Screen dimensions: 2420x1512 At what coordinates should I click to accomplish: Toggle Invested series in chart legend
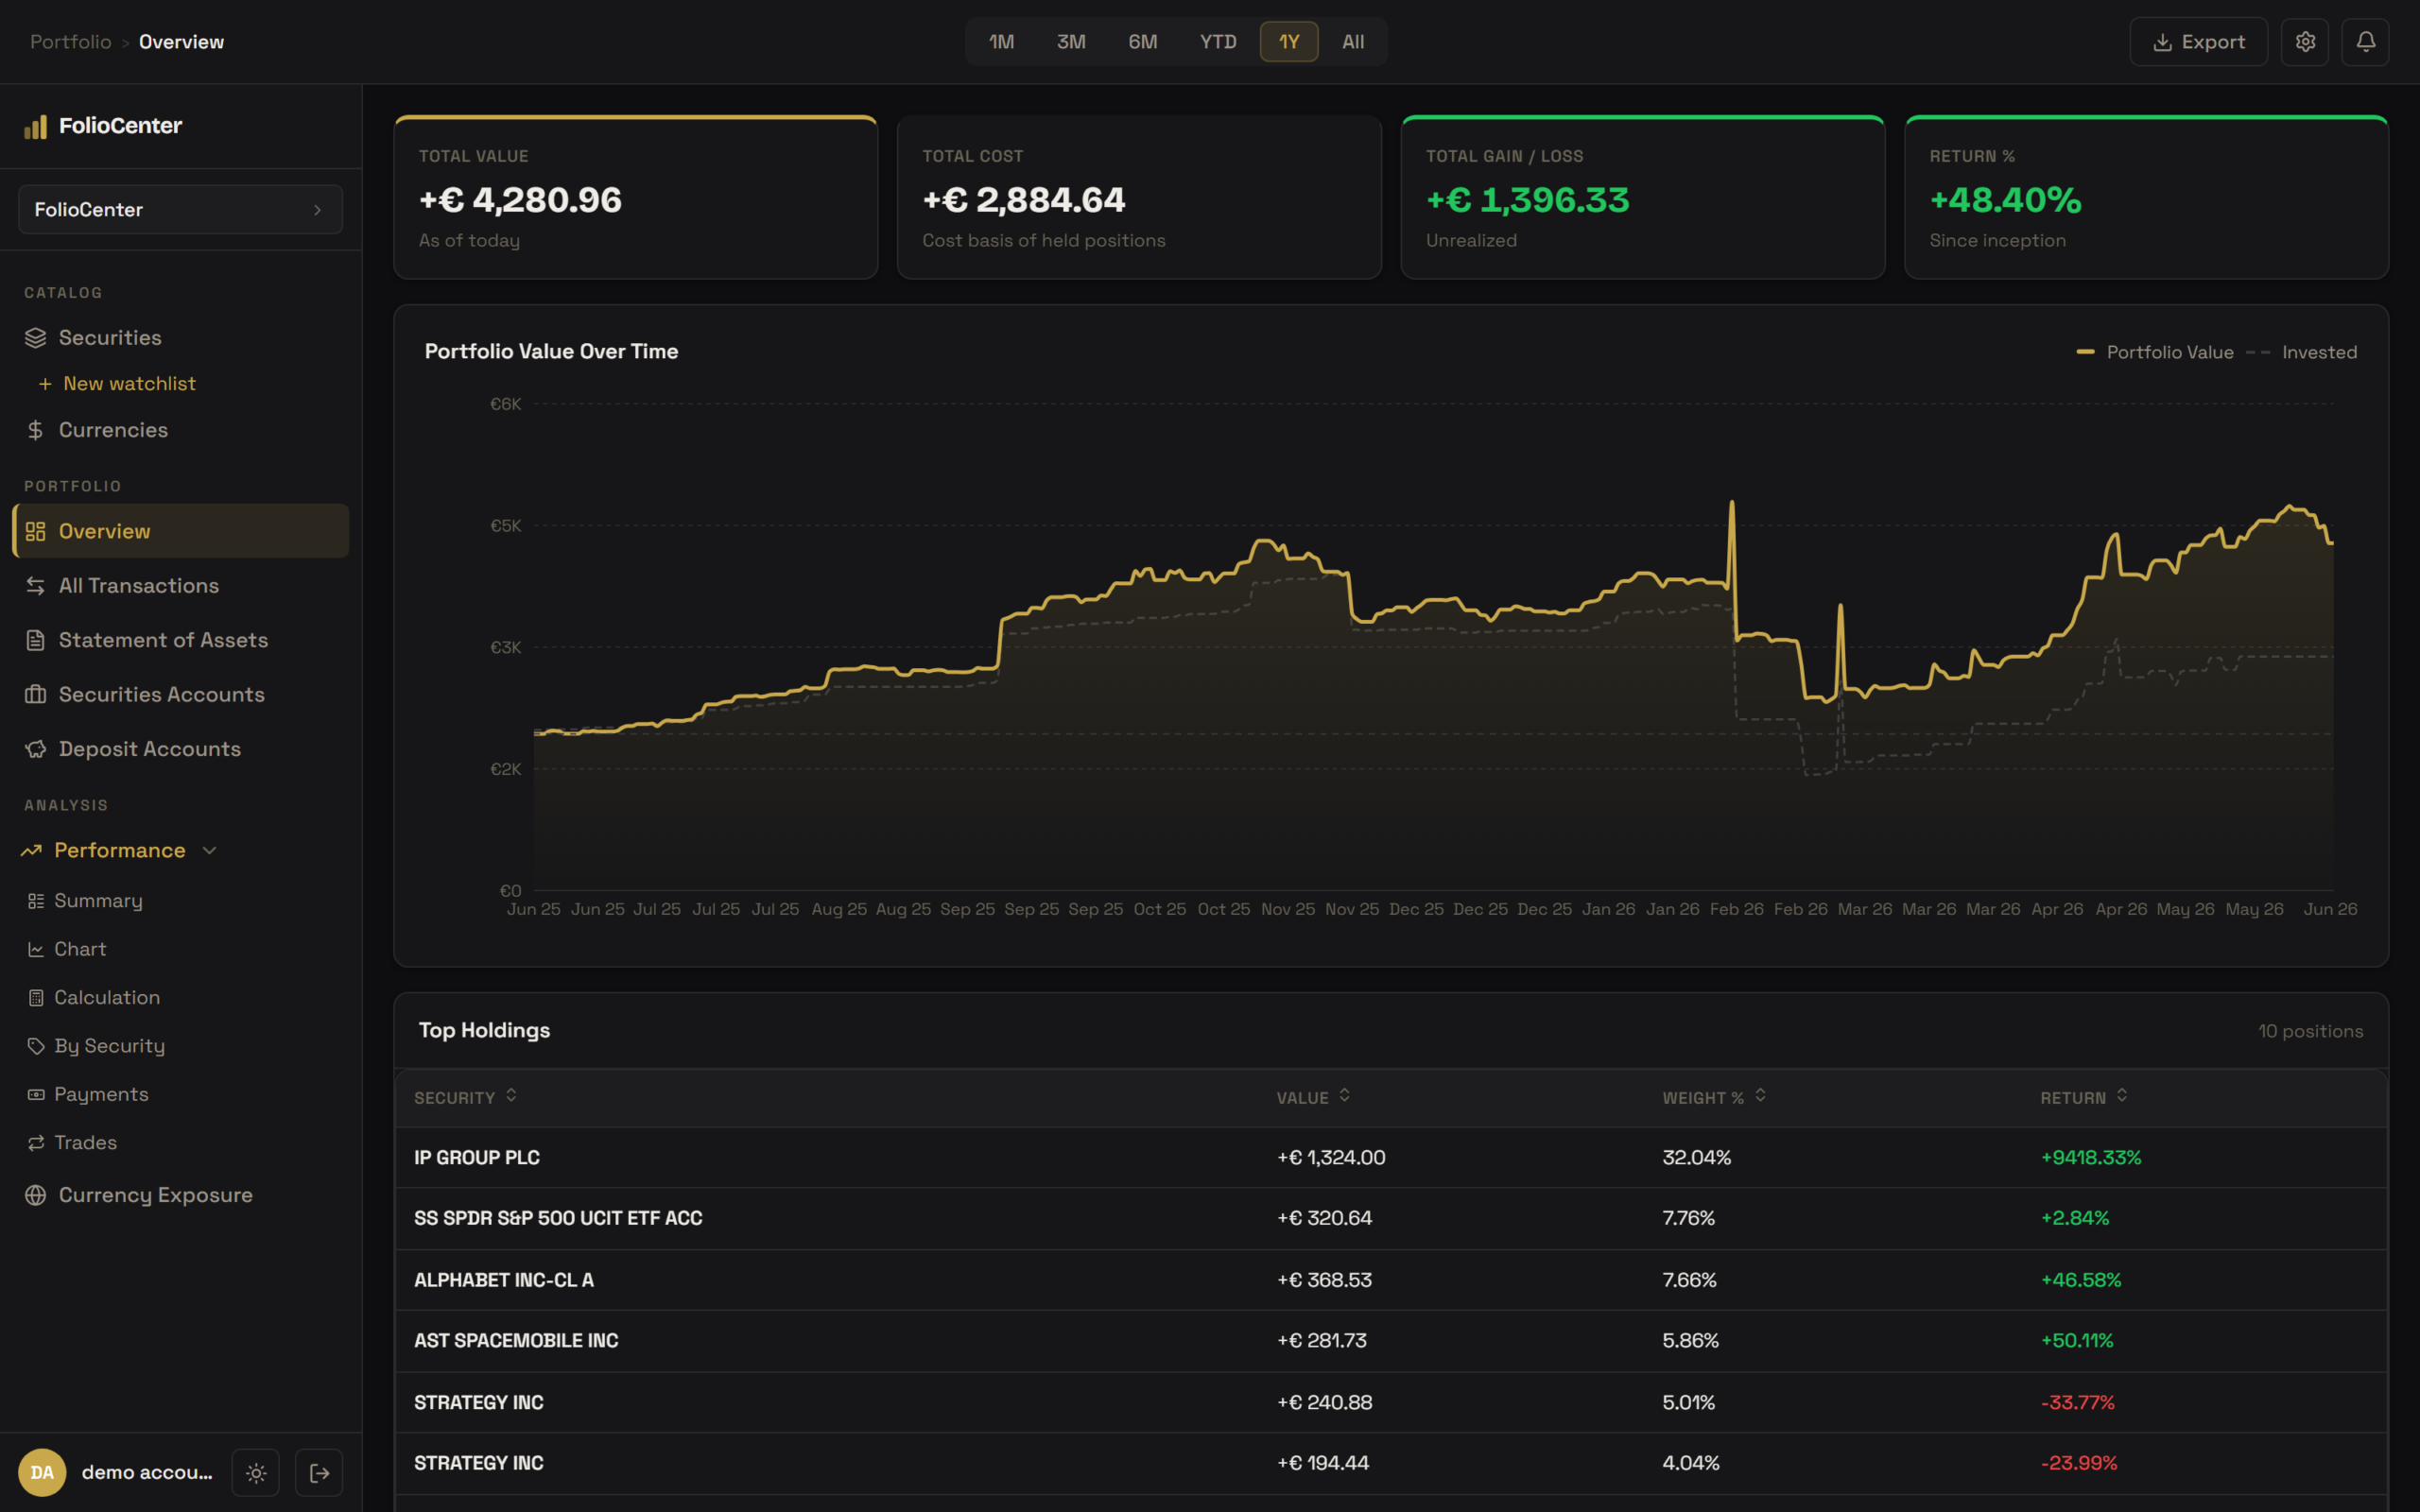[2302, 352]
